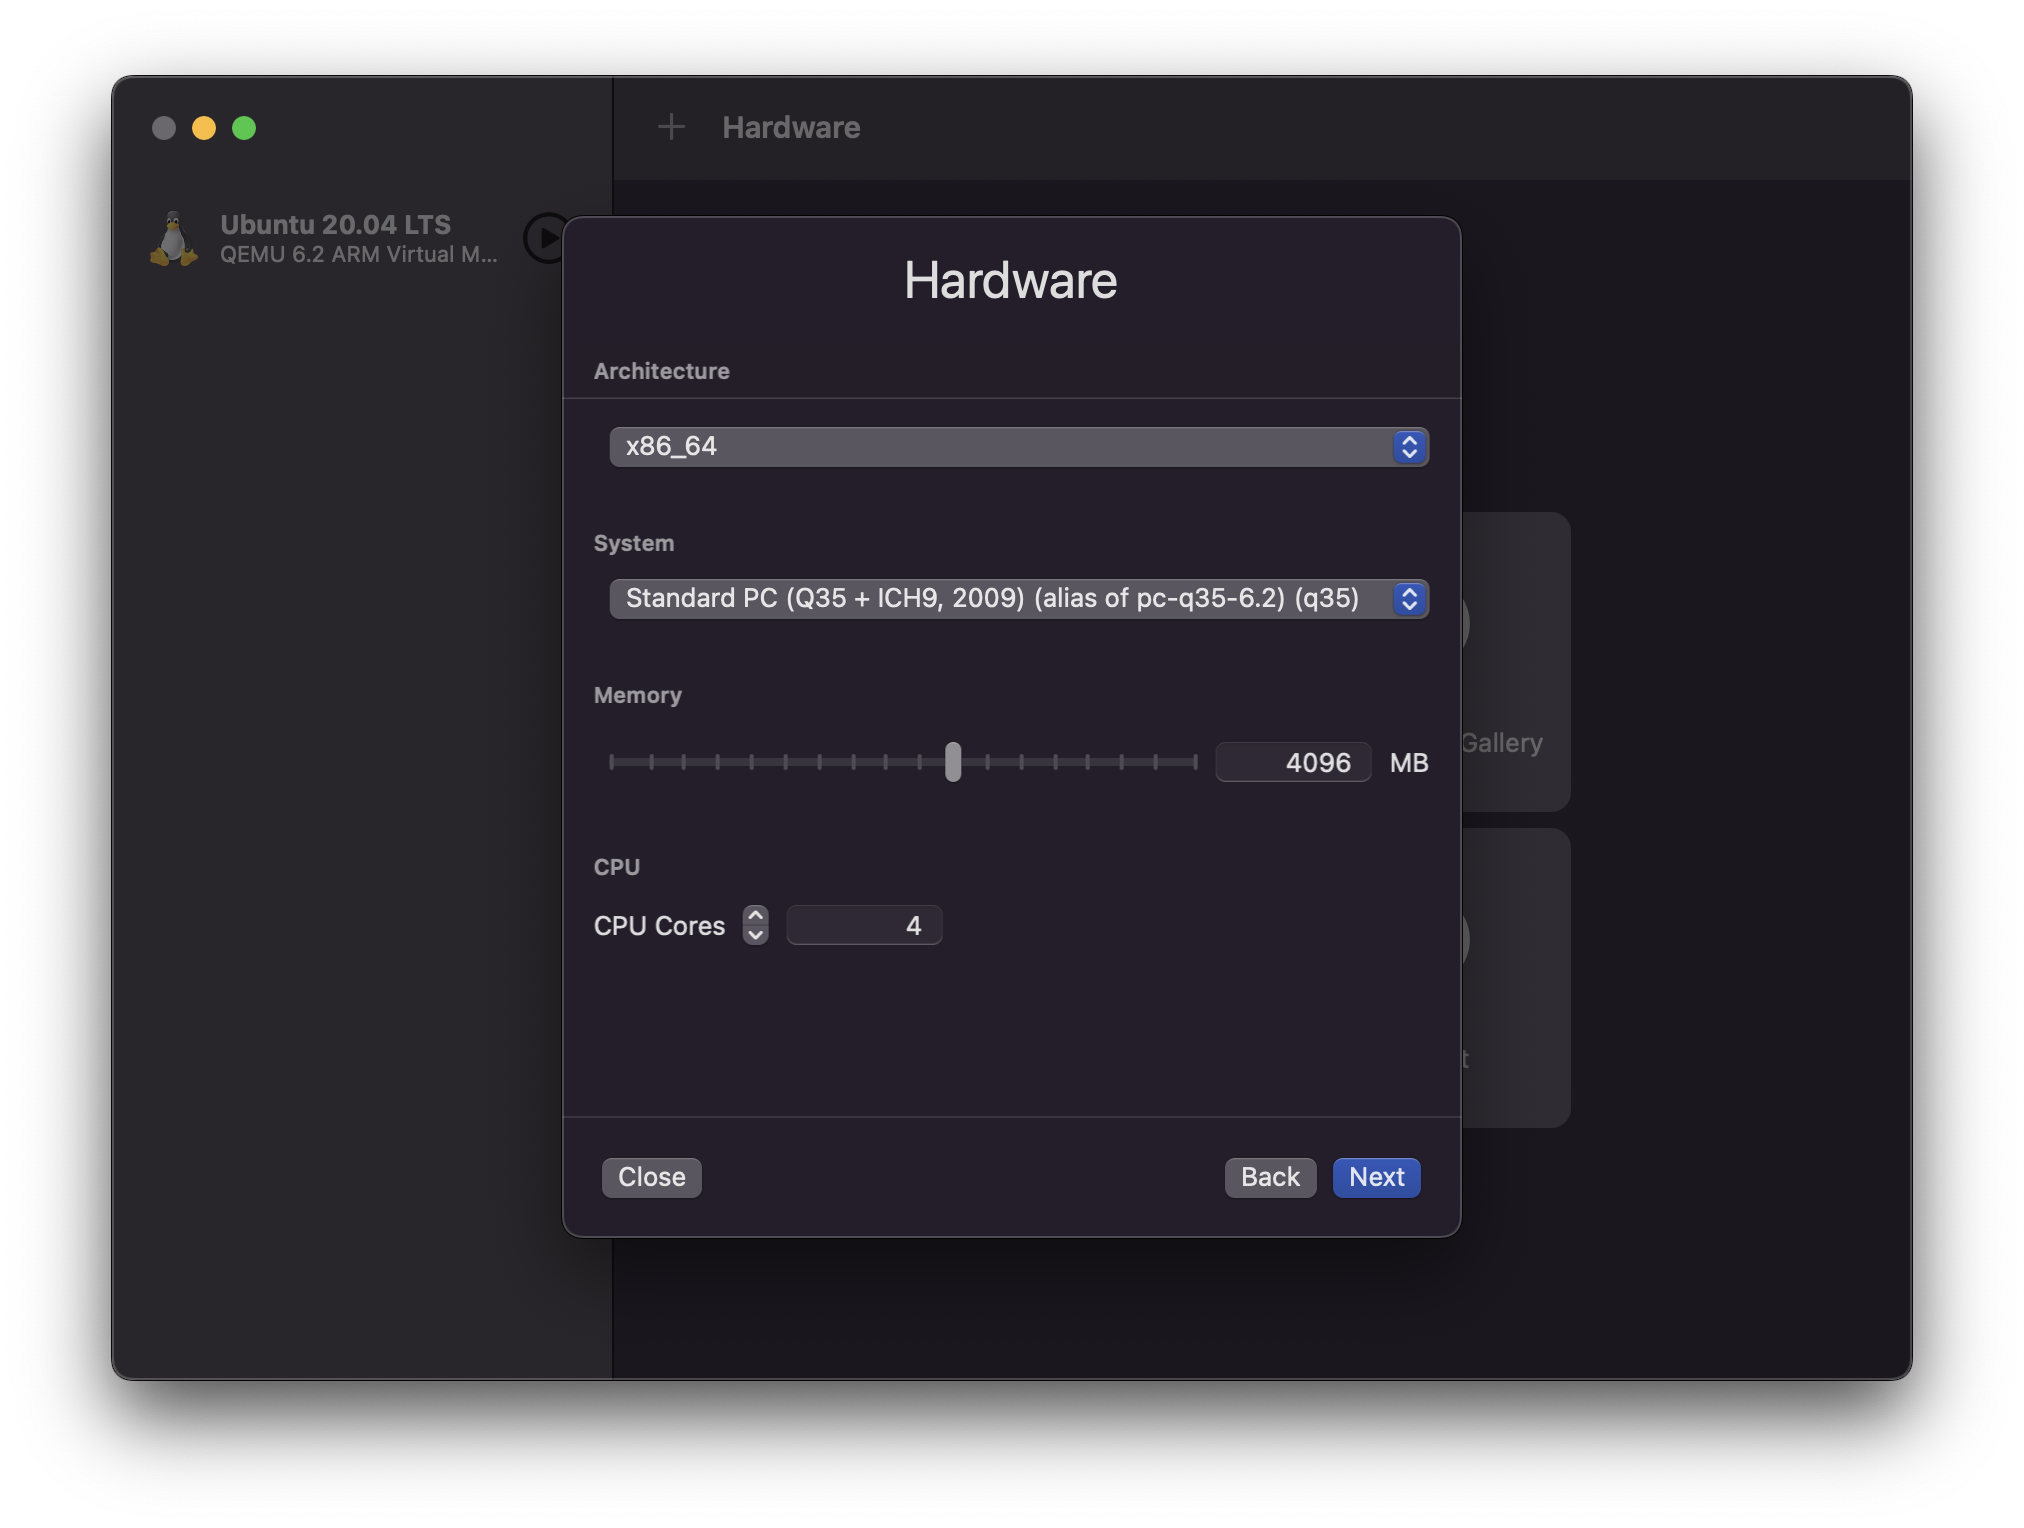
Task: Click Next to continue the setup
Action: 1376,1177
